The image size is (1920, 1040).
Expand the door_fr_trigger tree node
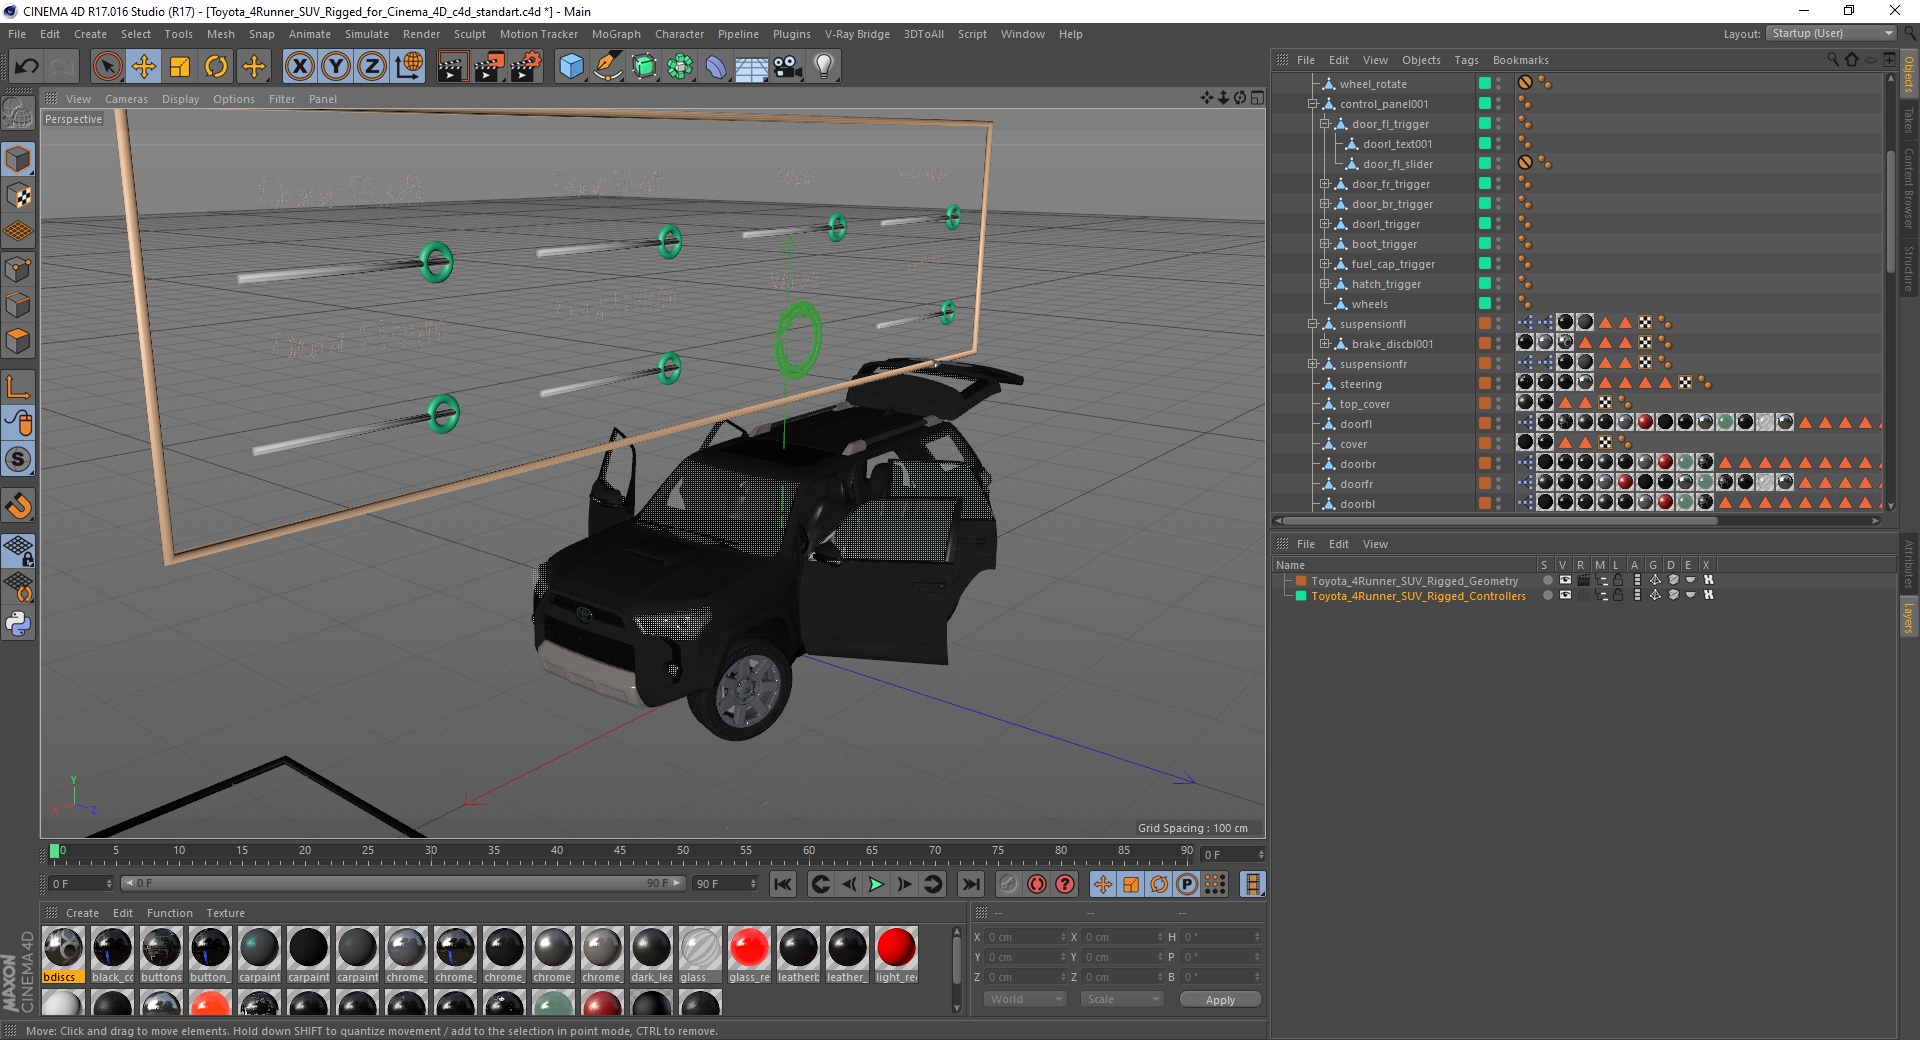(x=1324, y=184)
